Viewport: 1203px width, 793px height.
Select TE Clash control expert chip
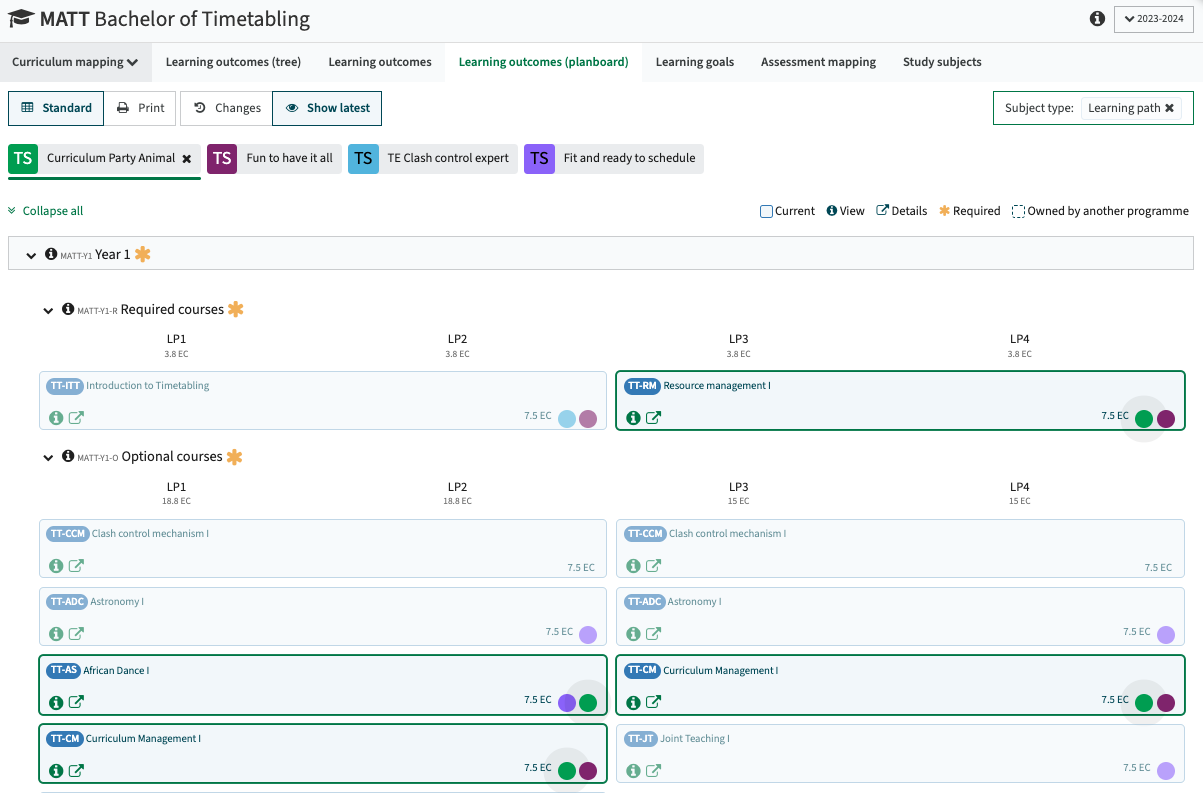(x=433, y=158)
